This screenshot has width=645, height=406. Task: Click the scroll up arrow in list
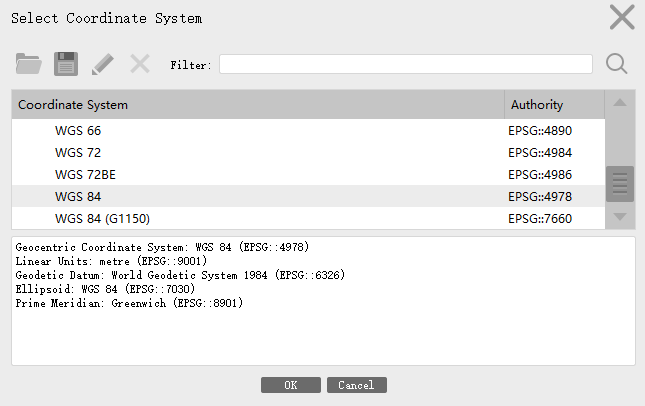[620, 103]
